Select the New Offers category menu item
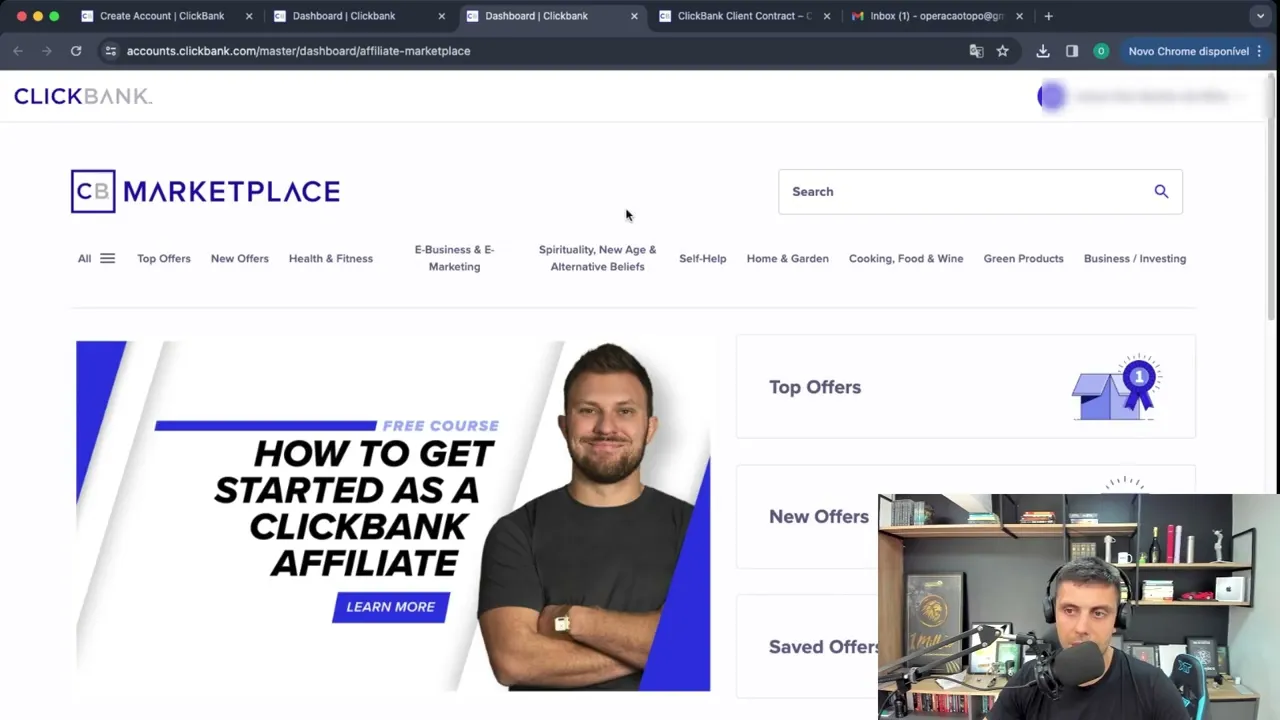The height and width of the screenshot is (720, 1280). pyautogui.click(x=240, y=258)
